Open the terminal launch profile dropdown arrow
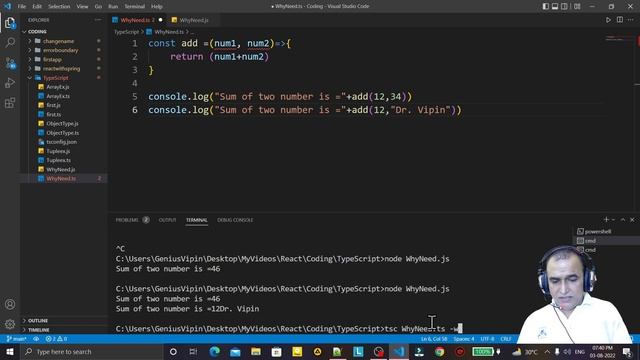 tap(613, 220)
